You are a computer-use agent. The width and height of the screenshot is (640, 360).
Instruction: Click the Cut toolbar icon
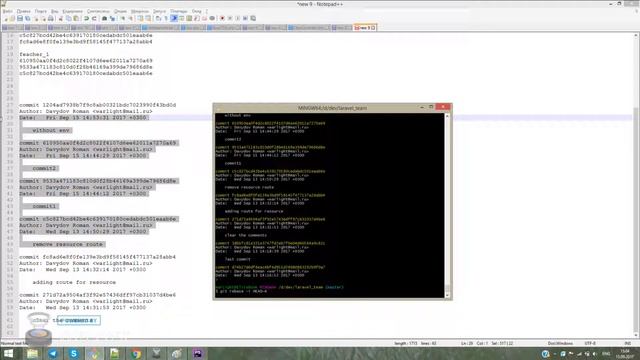[x=60, y=18]
